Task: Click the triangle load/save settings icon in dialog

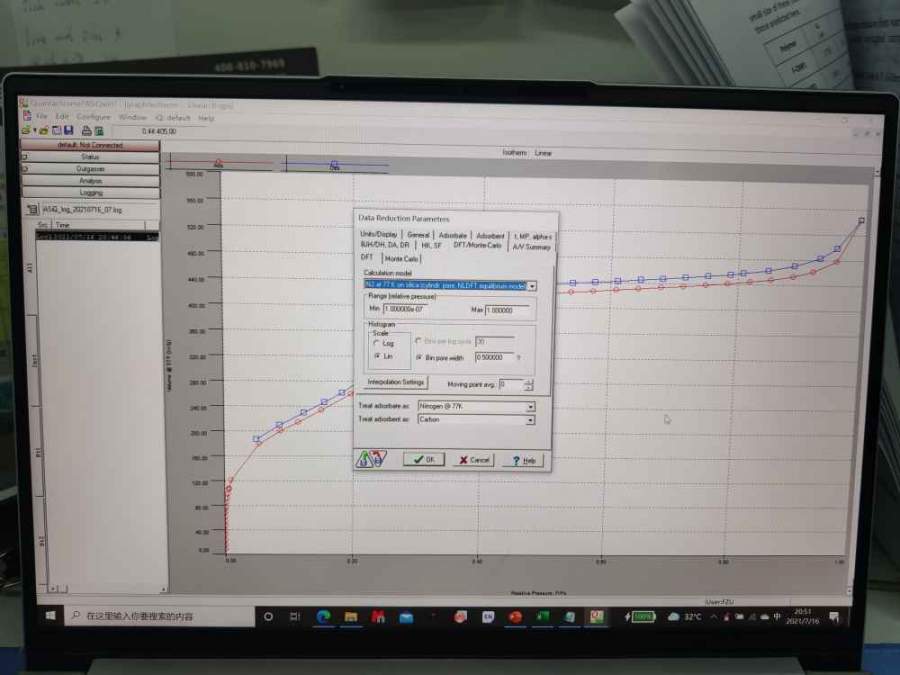Action: 371,459
